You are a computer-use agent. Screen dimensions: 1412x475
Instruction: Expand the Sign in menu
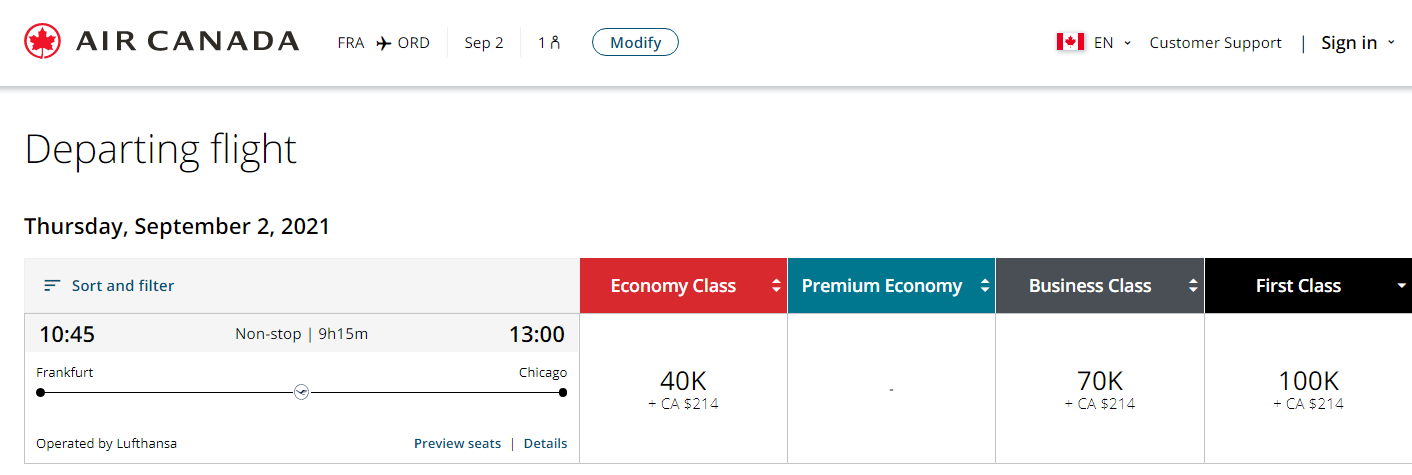pyautogui.click(x=1358, y=42)
